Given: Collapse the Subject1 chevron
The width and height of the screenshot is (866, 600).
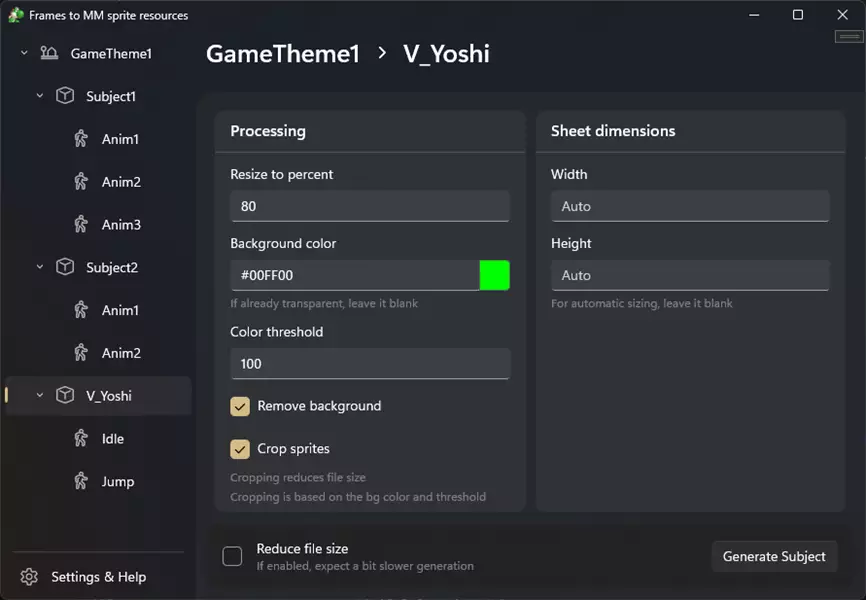Looking at the screenshot, I should (40, 96).
